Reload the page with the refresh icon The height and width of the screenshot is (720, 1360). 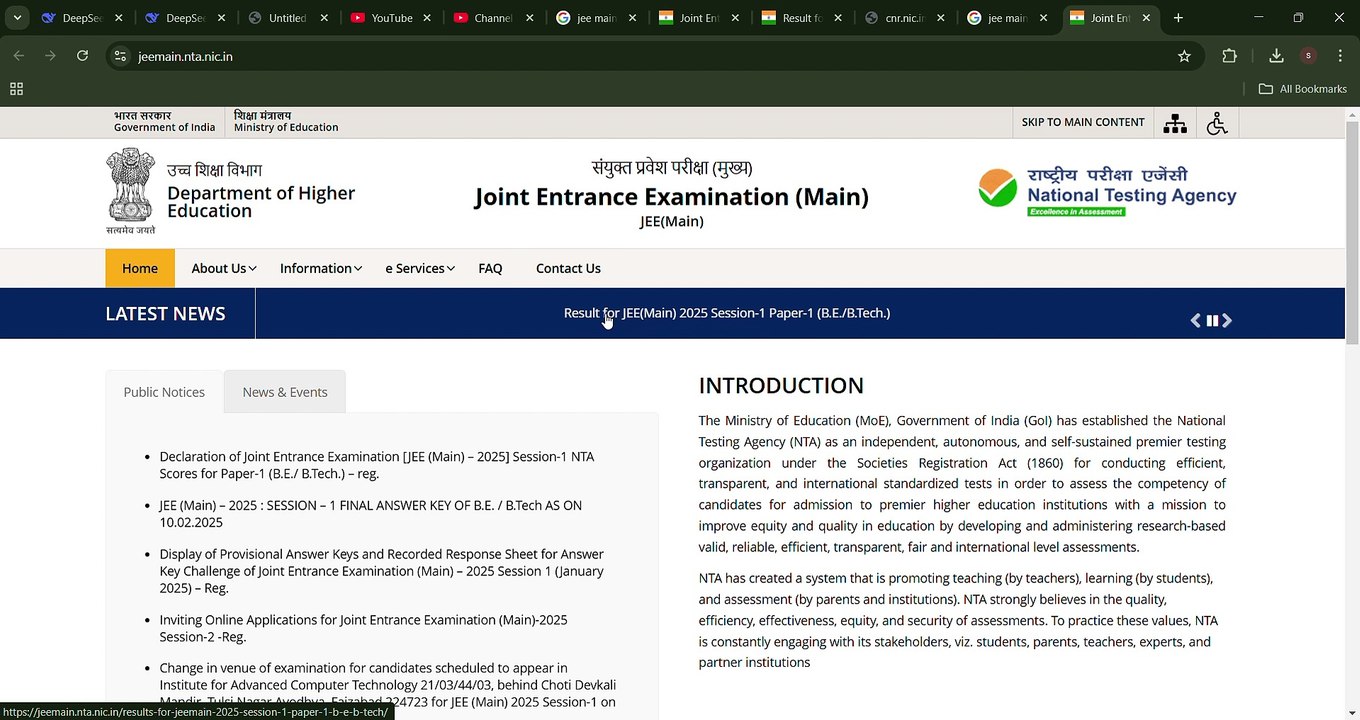coord(82,56)
